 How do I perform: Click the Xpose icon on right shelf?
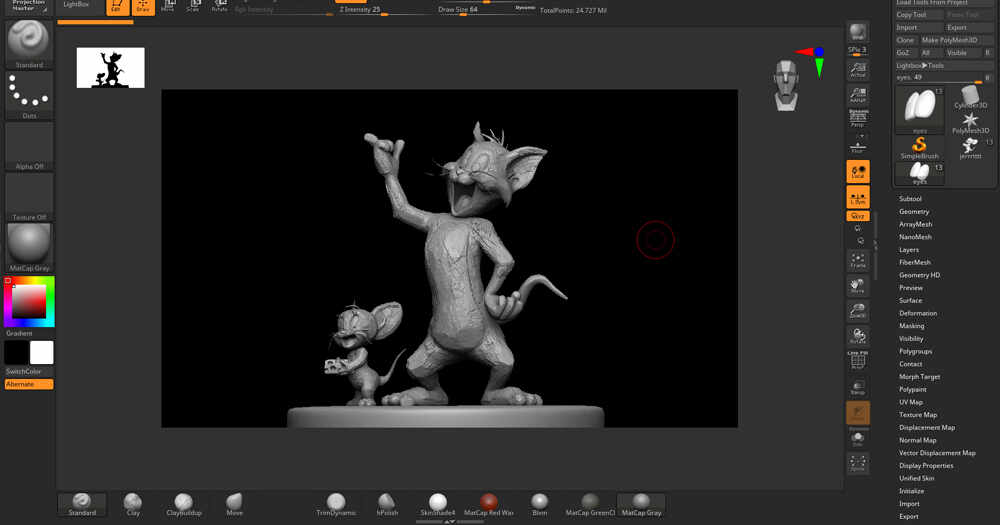pyautogui.click(x=858, y=463)
